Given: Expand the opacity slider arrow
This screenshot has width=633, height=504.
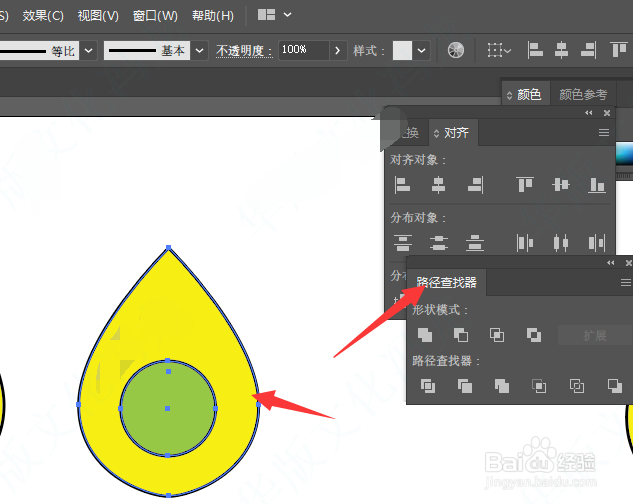Looking at the screenshot, I should (338, 50).
